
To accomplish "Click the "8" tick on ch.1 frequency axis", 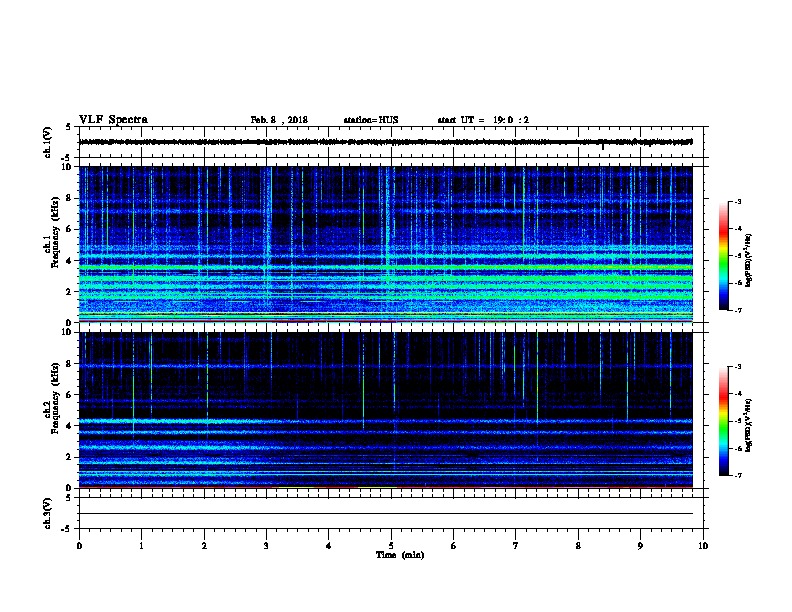I will [x=68, y=198].
